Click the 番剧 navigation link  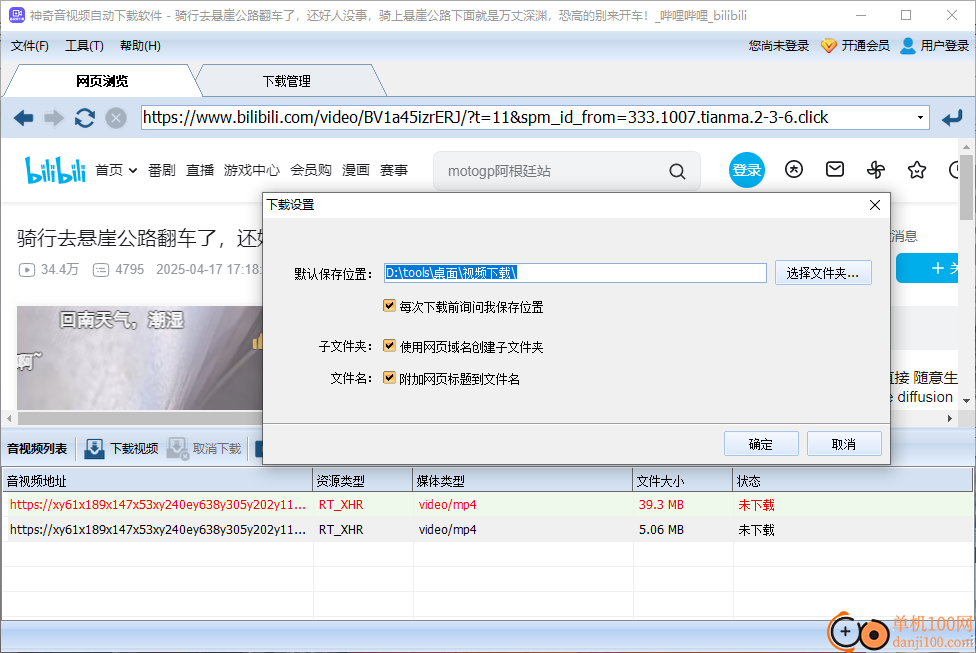click(x=162, y=171)
